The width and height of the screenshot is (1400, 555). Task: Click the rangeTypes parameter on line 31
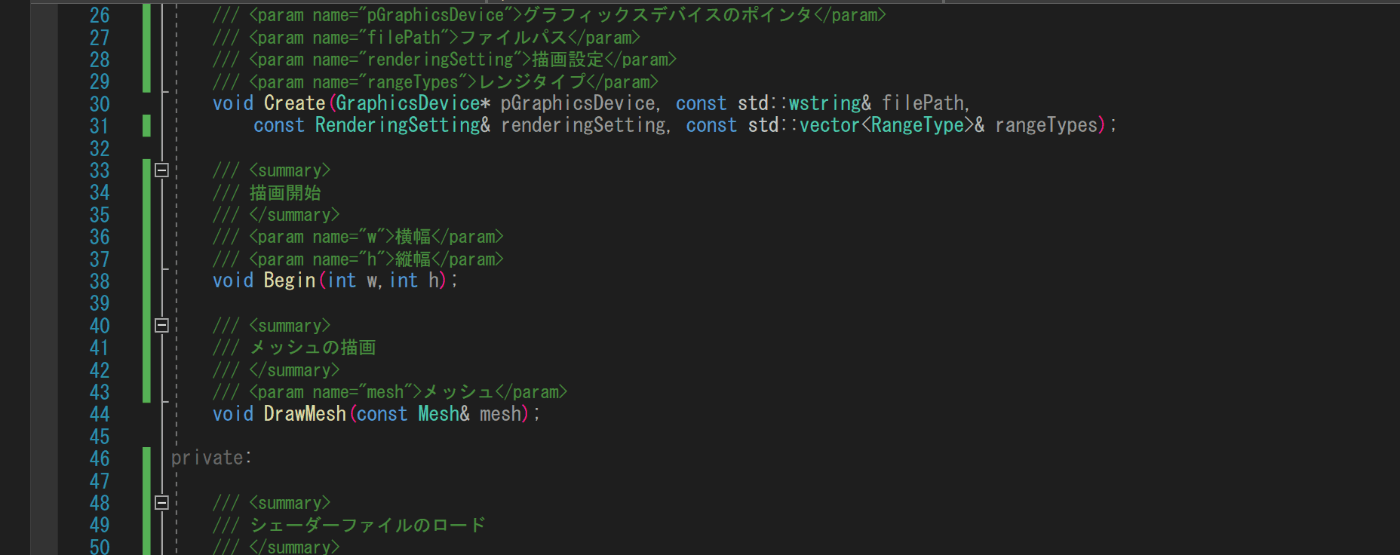[1046, 126]
